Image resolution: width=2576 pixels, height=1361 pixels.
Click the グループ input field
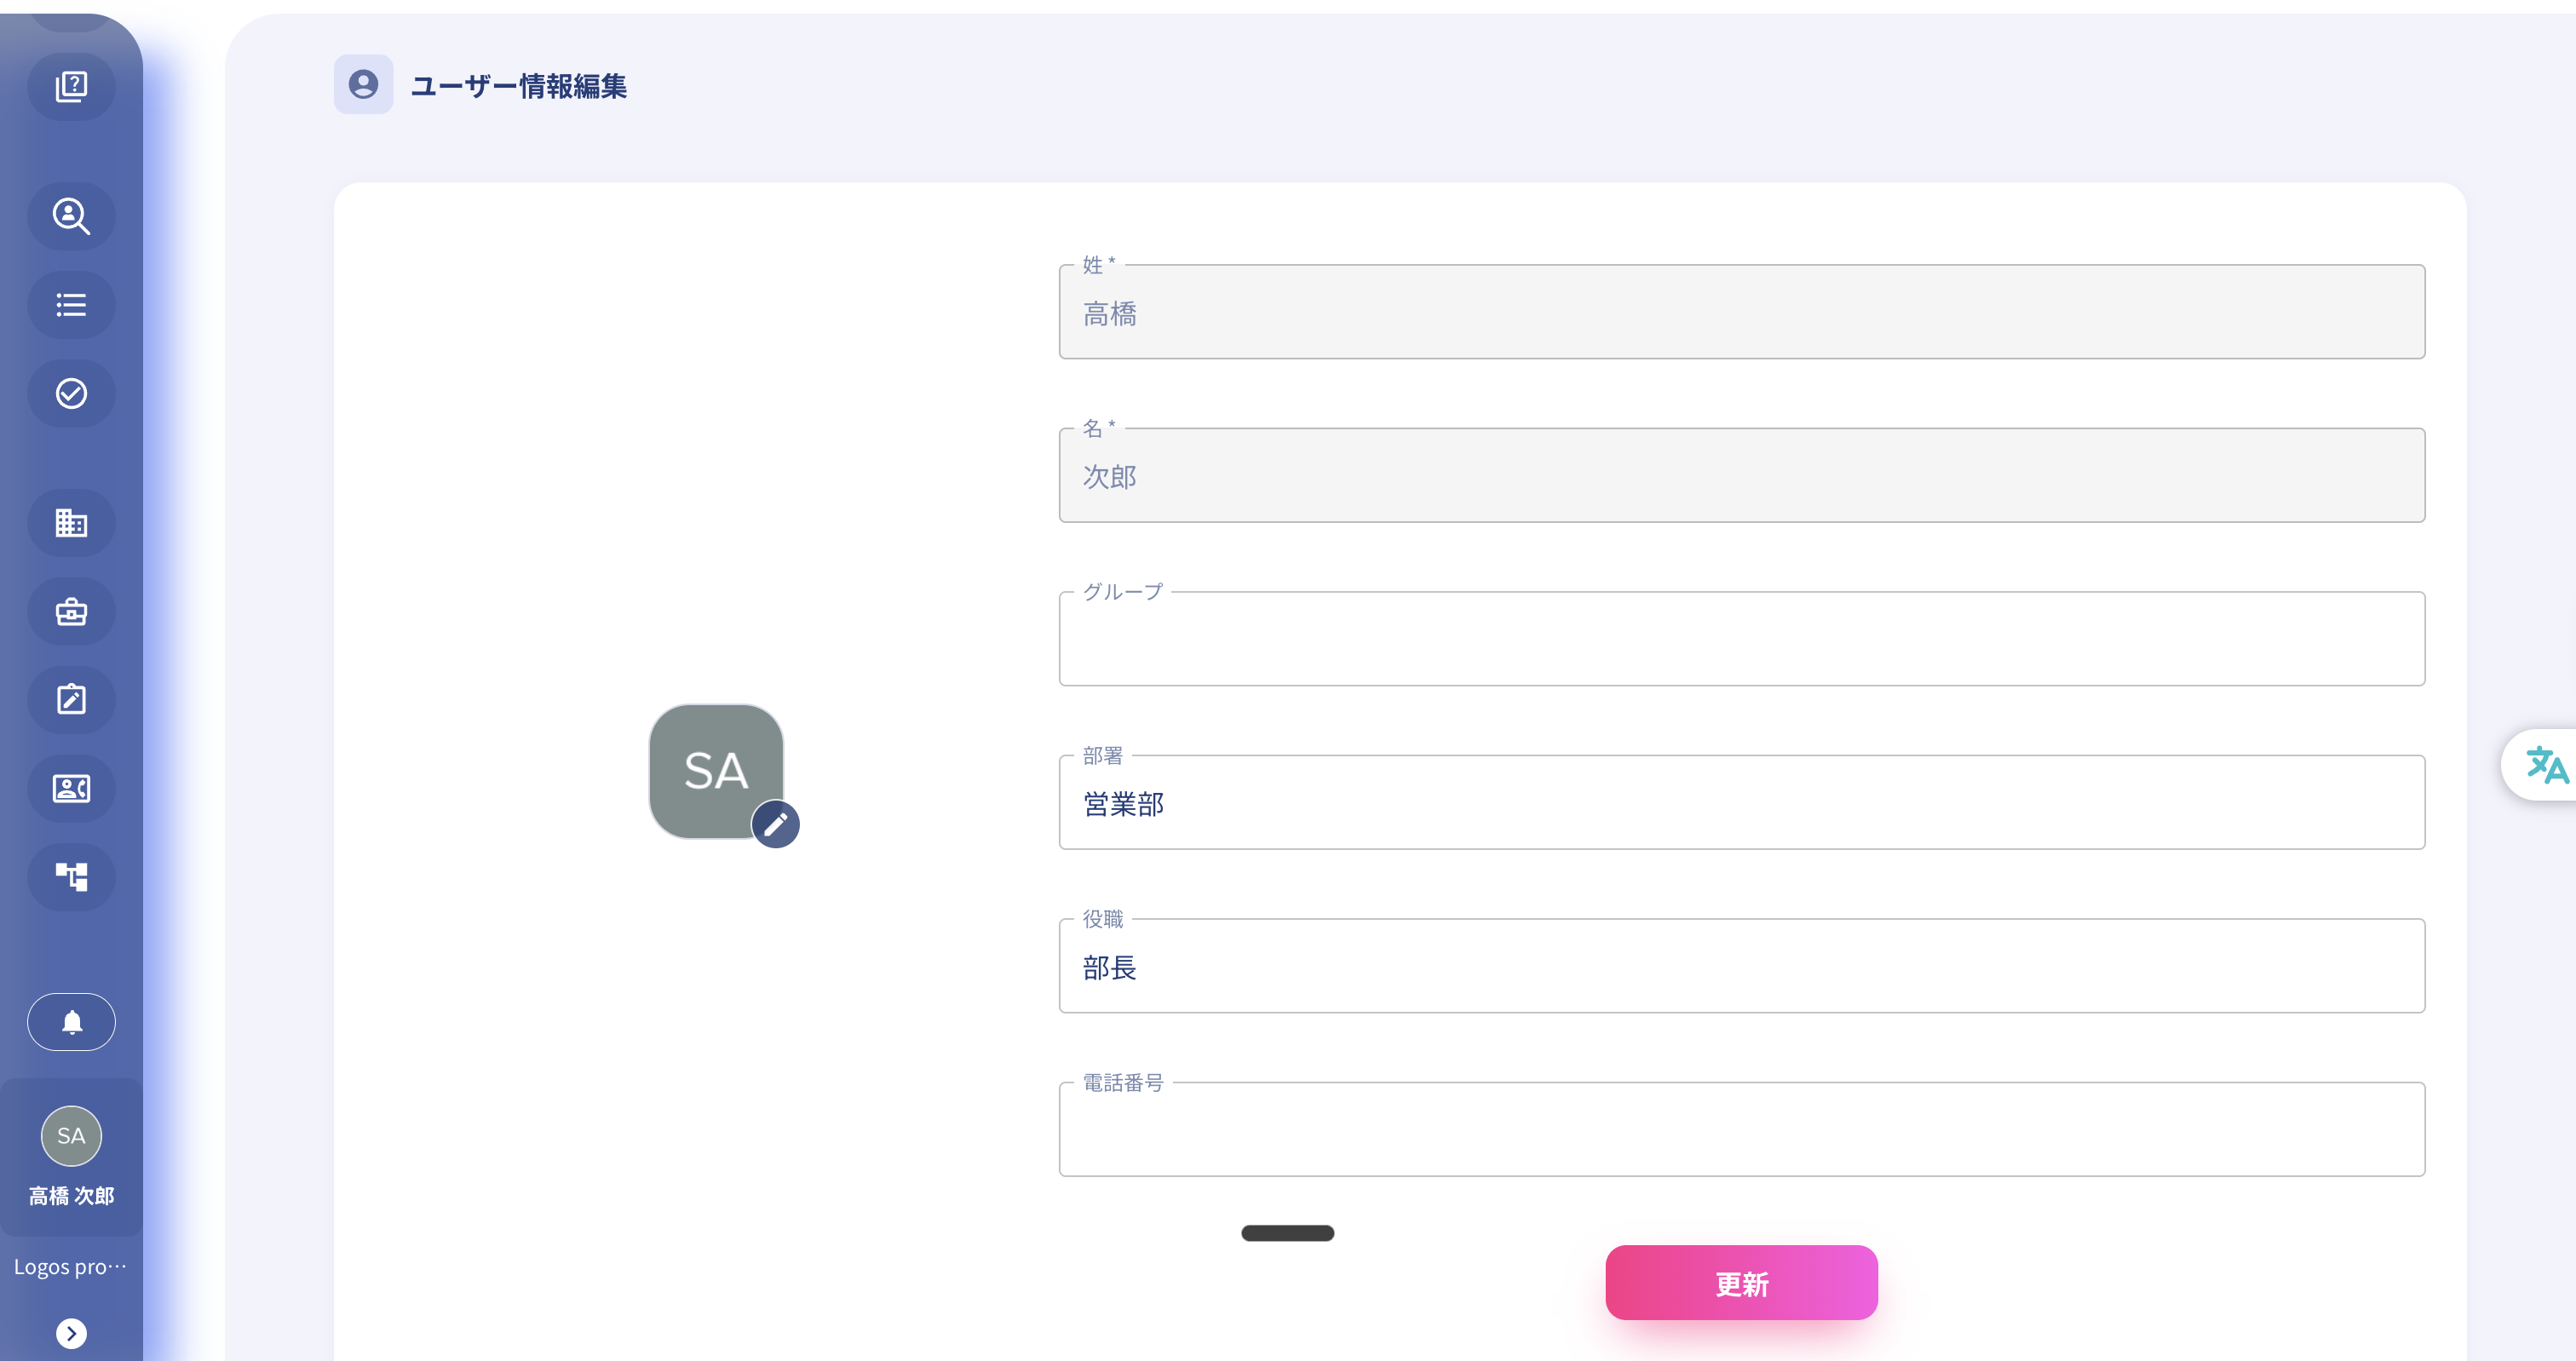coord(1741,639)
